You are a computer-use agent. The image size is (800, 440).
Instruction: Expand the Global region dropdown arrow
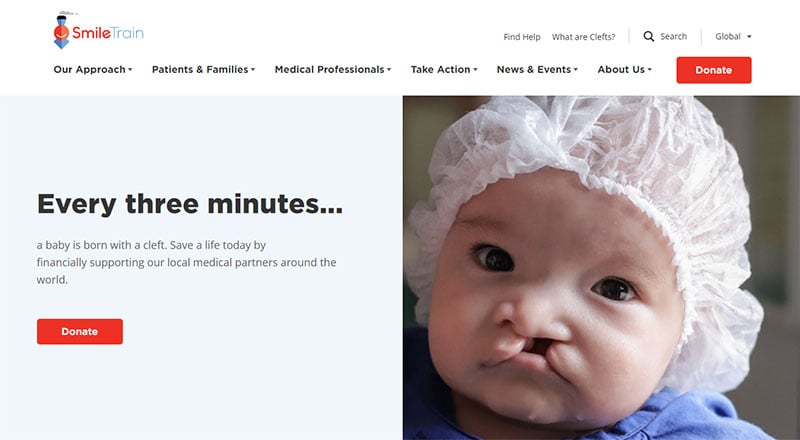tap(749, 37)
